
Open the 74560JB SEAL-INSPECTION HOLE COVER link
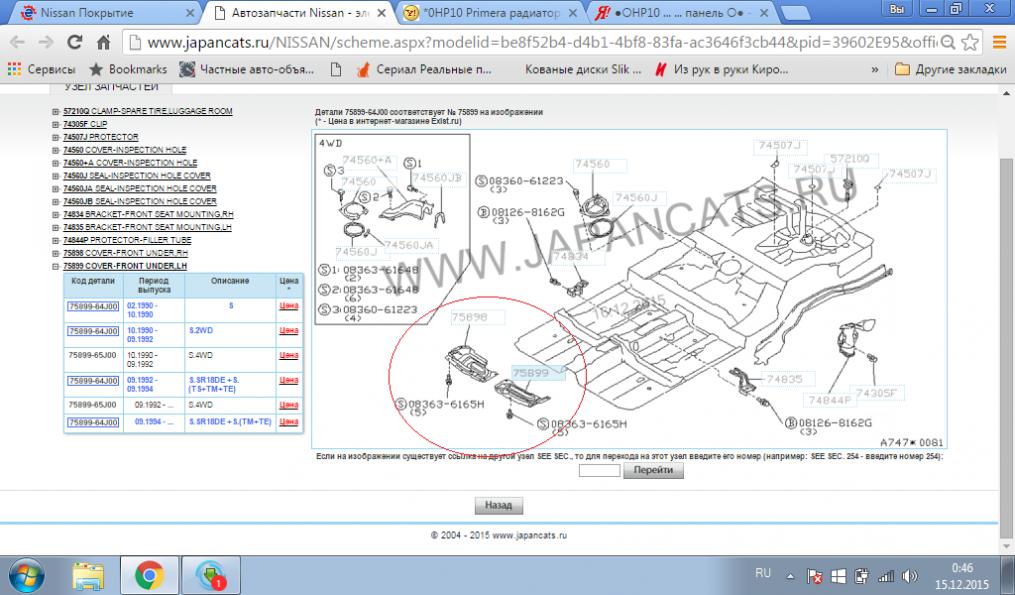[x=140, y=201]
